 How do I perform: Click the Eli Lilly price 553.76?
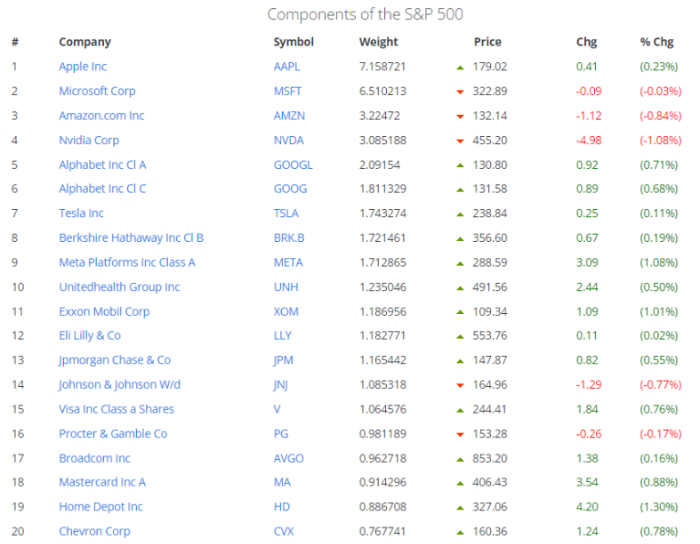490,336
